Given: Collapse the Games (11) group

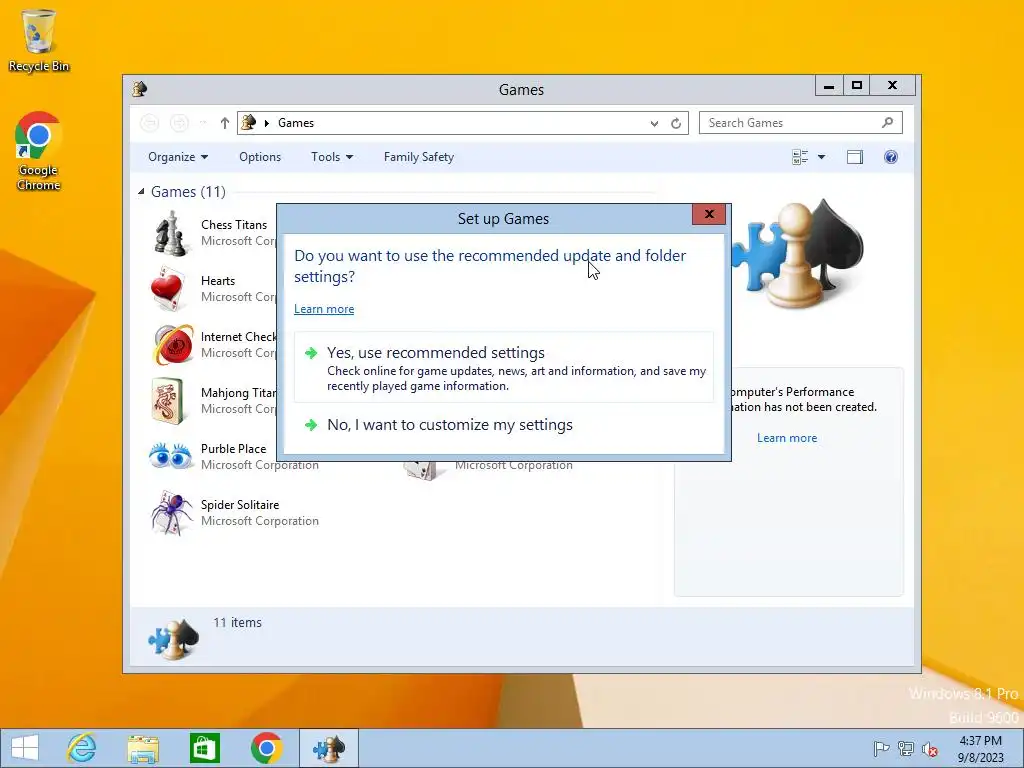Looking at the screenshot, I should 141,191.
